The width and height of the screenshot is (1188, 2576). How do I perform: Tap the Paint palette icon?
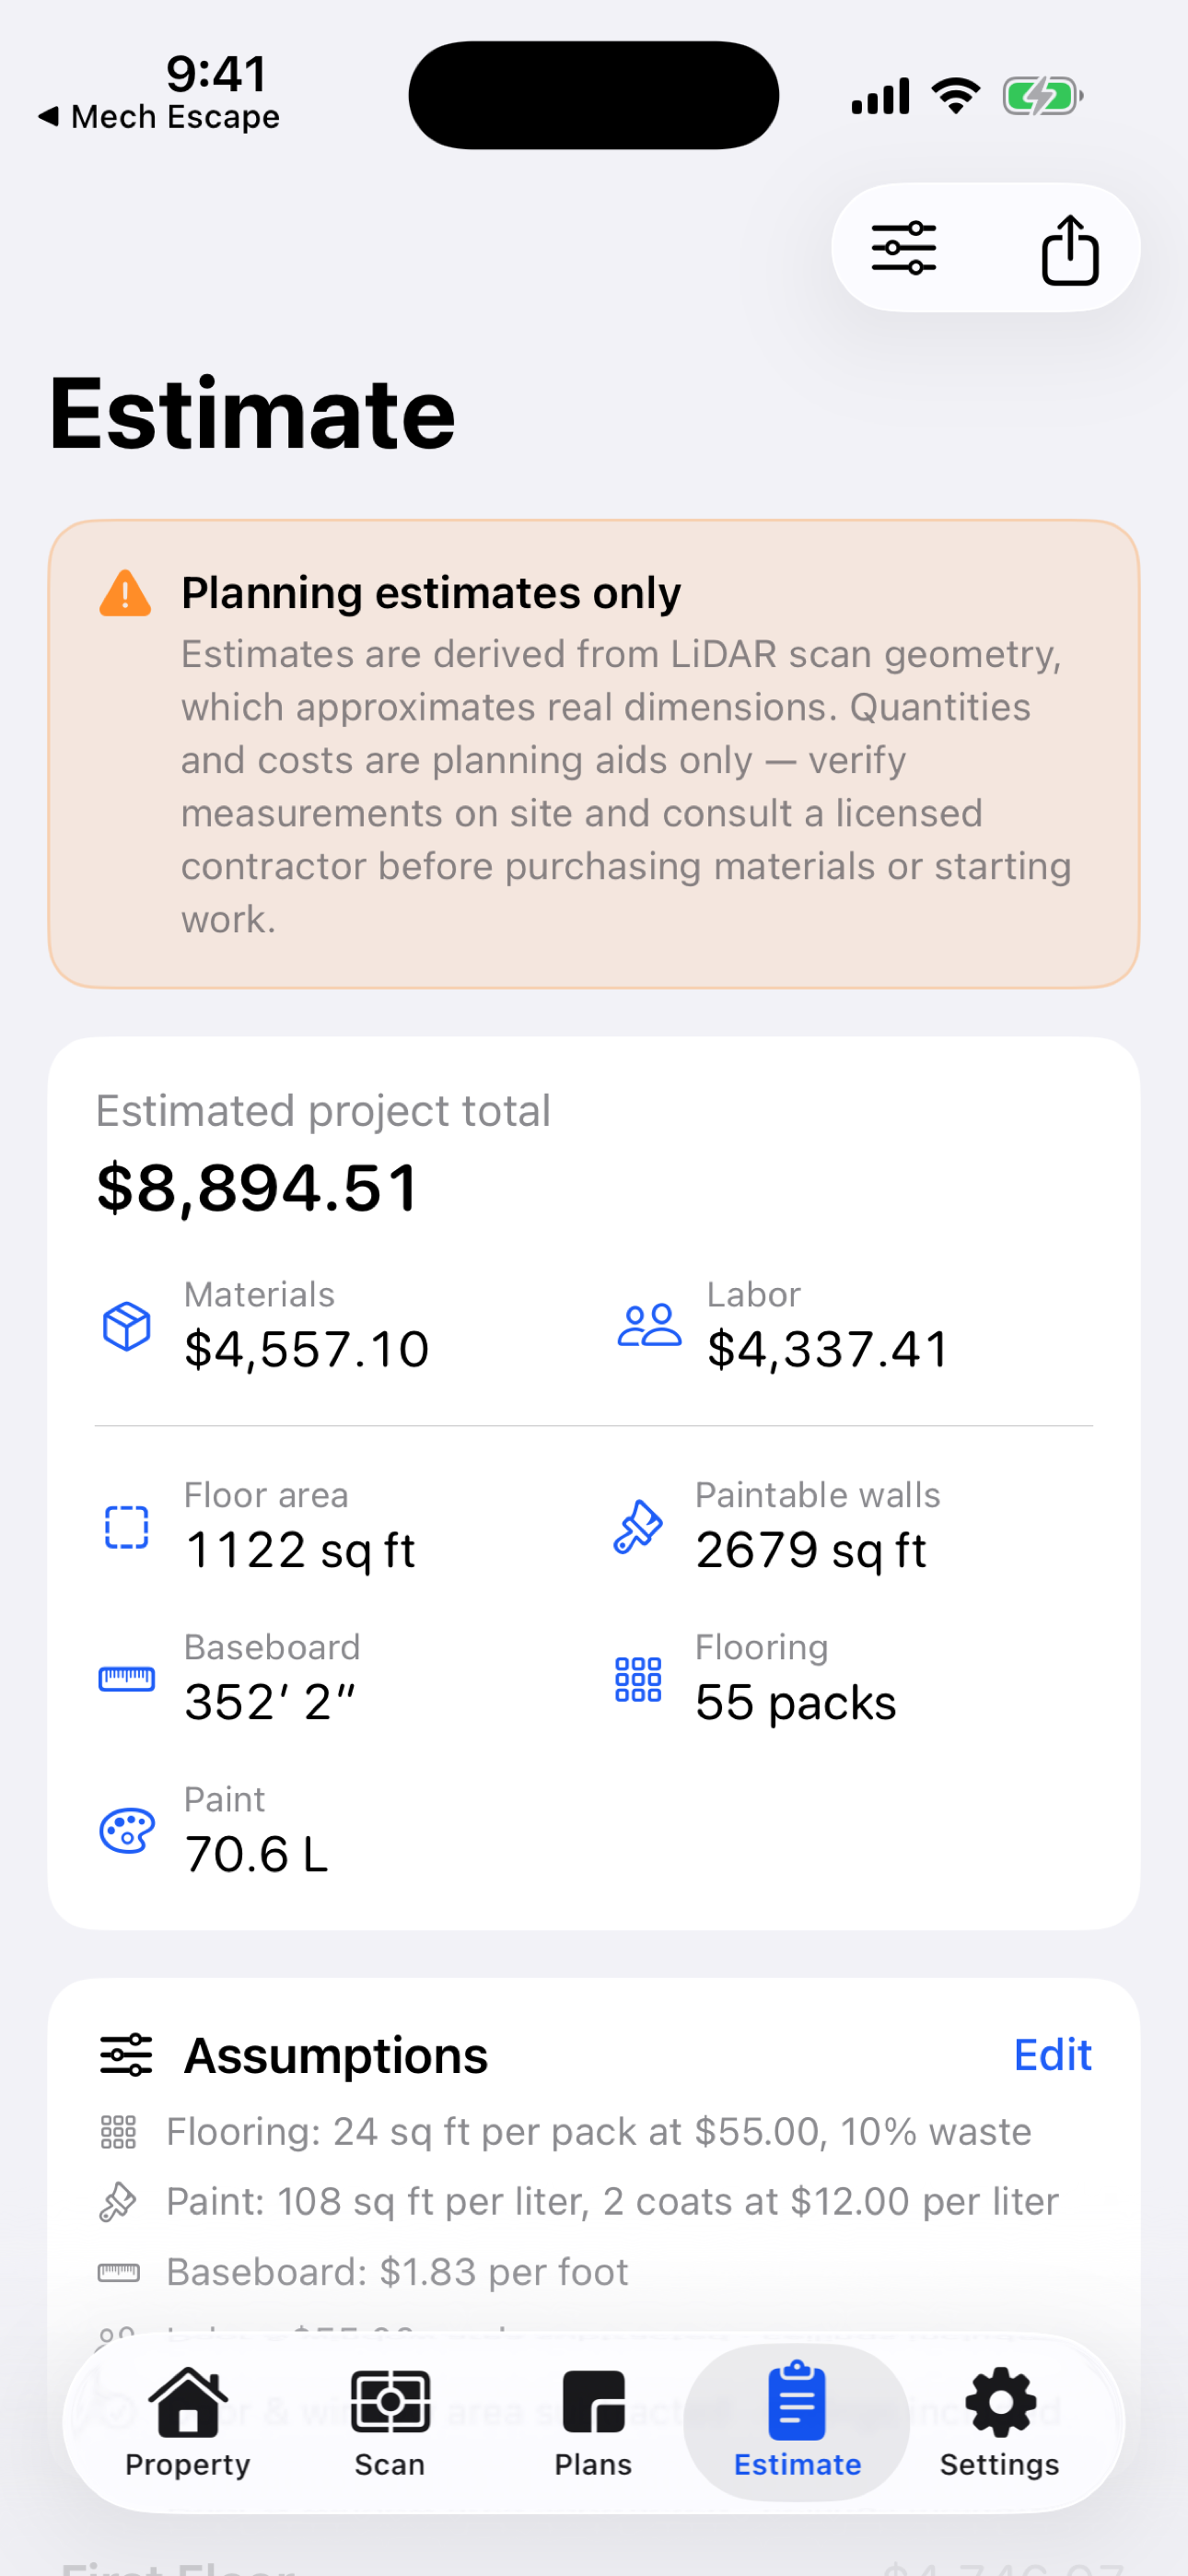(x=127, y=1831)
